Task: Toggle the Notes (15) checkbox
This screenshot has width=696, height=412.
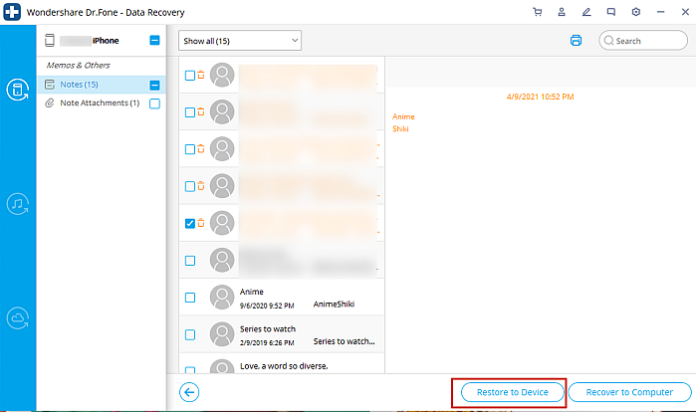Action: (154, 85)
